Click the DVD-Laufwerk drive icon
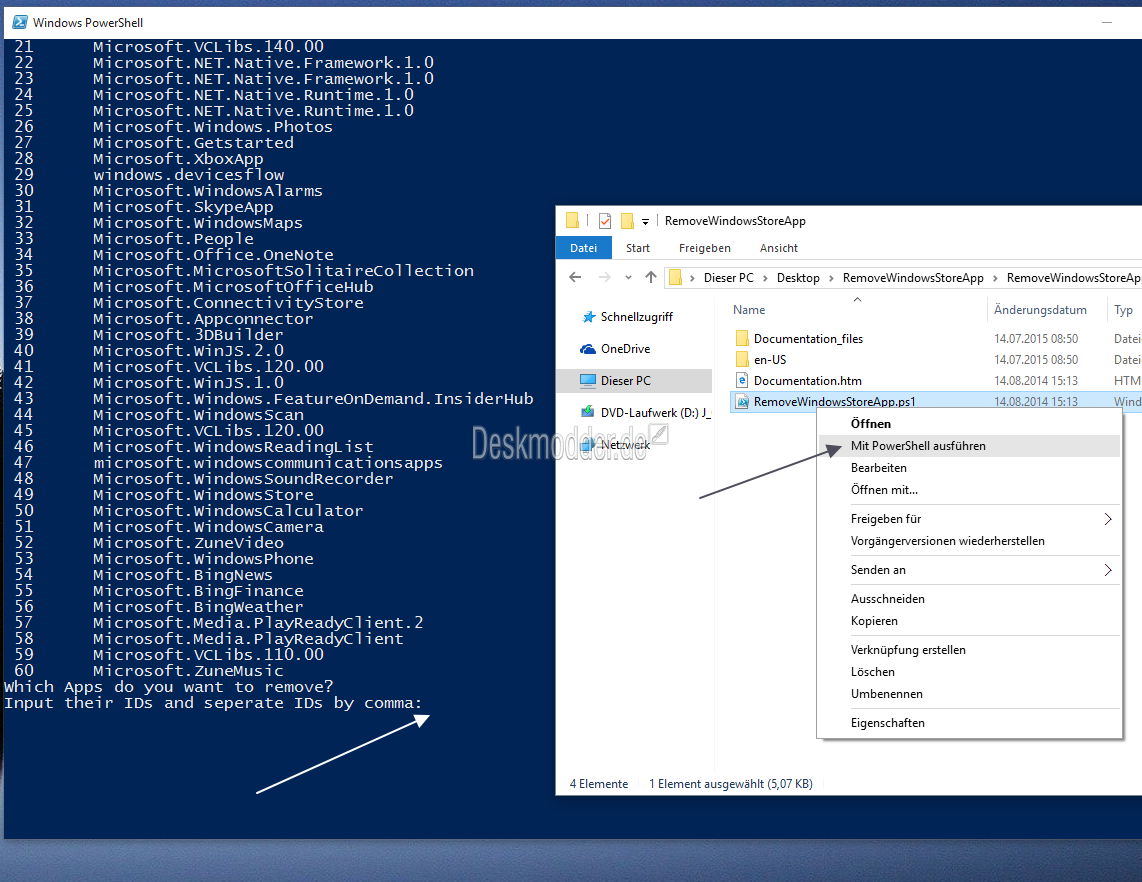 588,412
